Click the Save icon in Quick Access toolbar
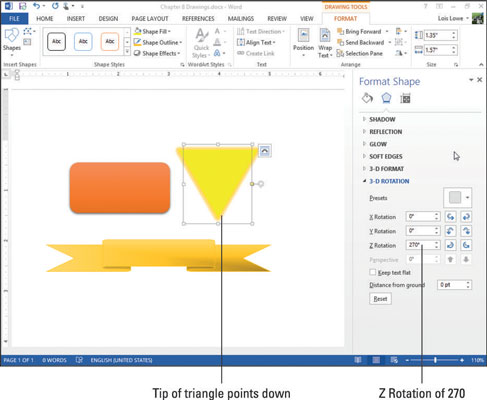The image size is (487, 400). coord(23,6)
